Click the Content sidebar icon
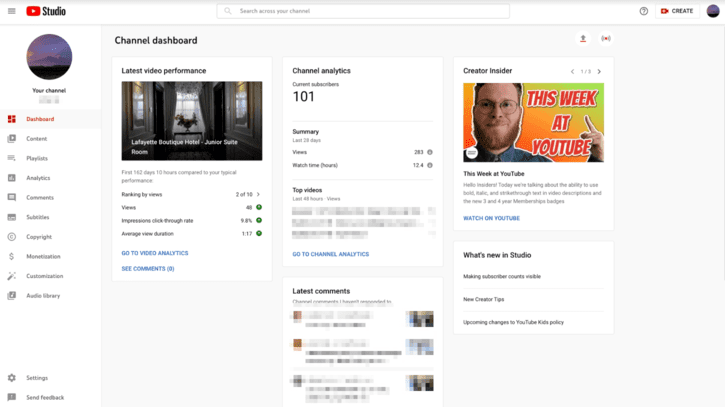Image resolution: width=725 pixels, height=407 pixels. (x=12, y=139)
